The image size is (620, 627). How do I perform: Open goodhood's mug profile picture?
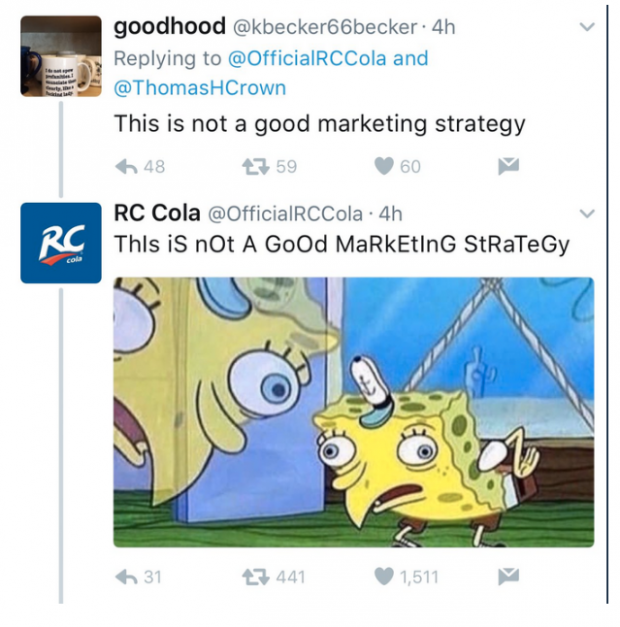coord(61,56)
